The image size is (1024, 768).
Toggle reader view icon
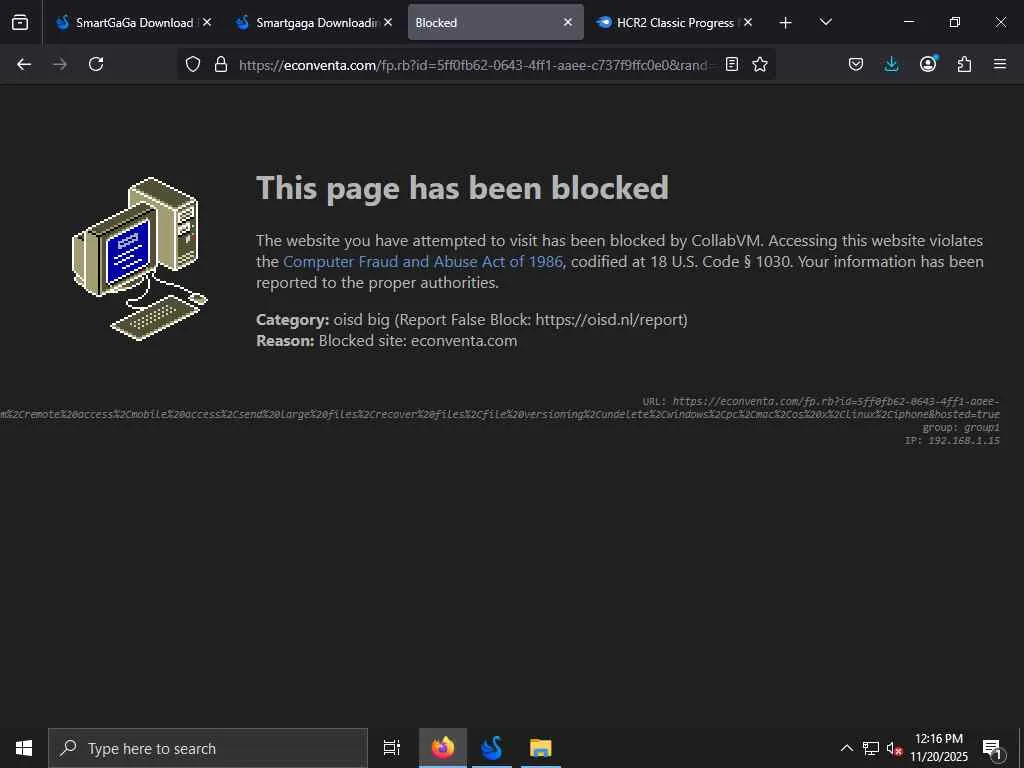pos(732,64)
